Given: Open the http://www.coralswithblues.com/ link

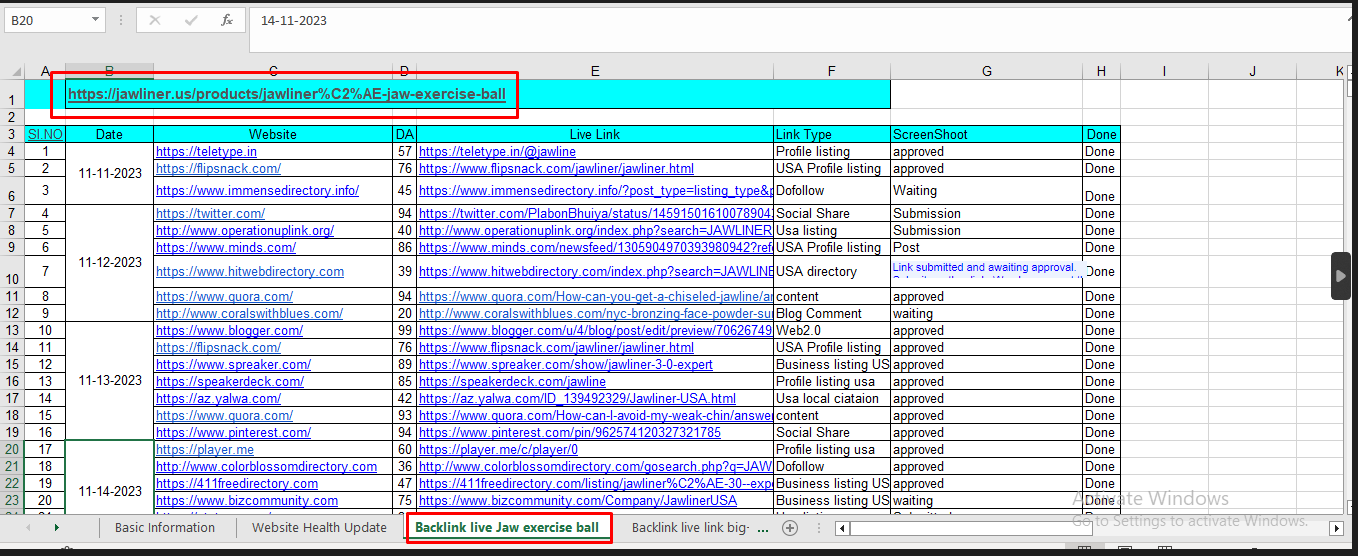Looking at the screenshot, I should pyautogui.click(x=250, y=313).
